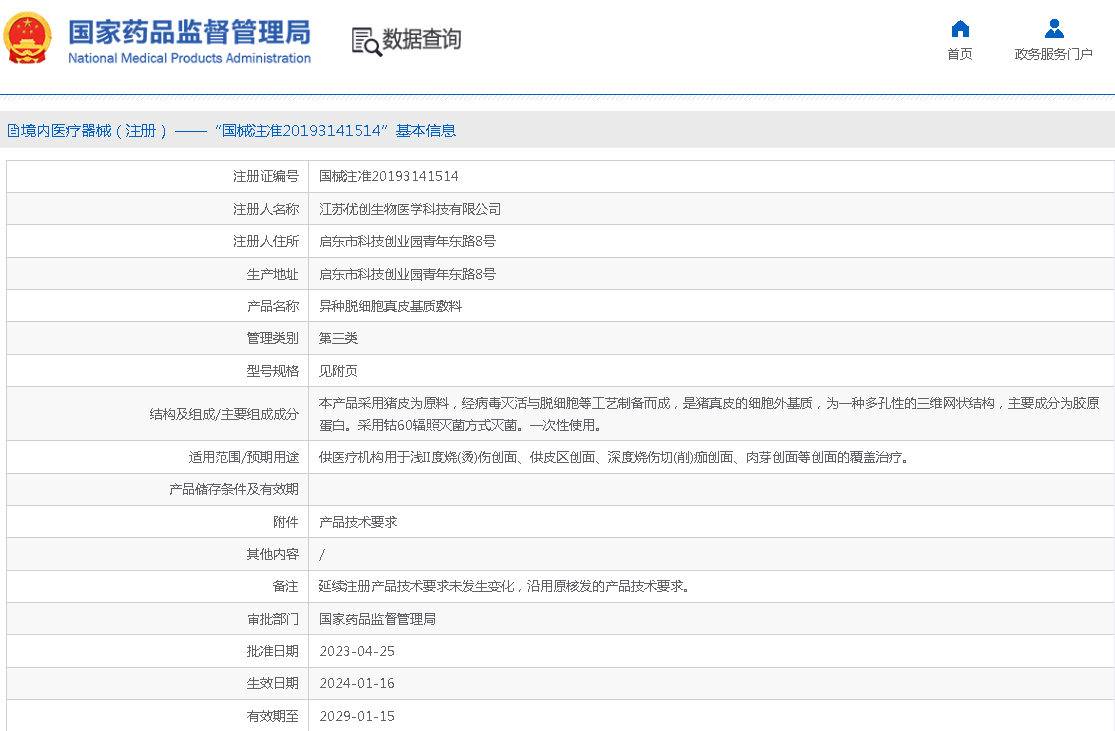
Task: Click the 首页 text label
Action: 960,54
